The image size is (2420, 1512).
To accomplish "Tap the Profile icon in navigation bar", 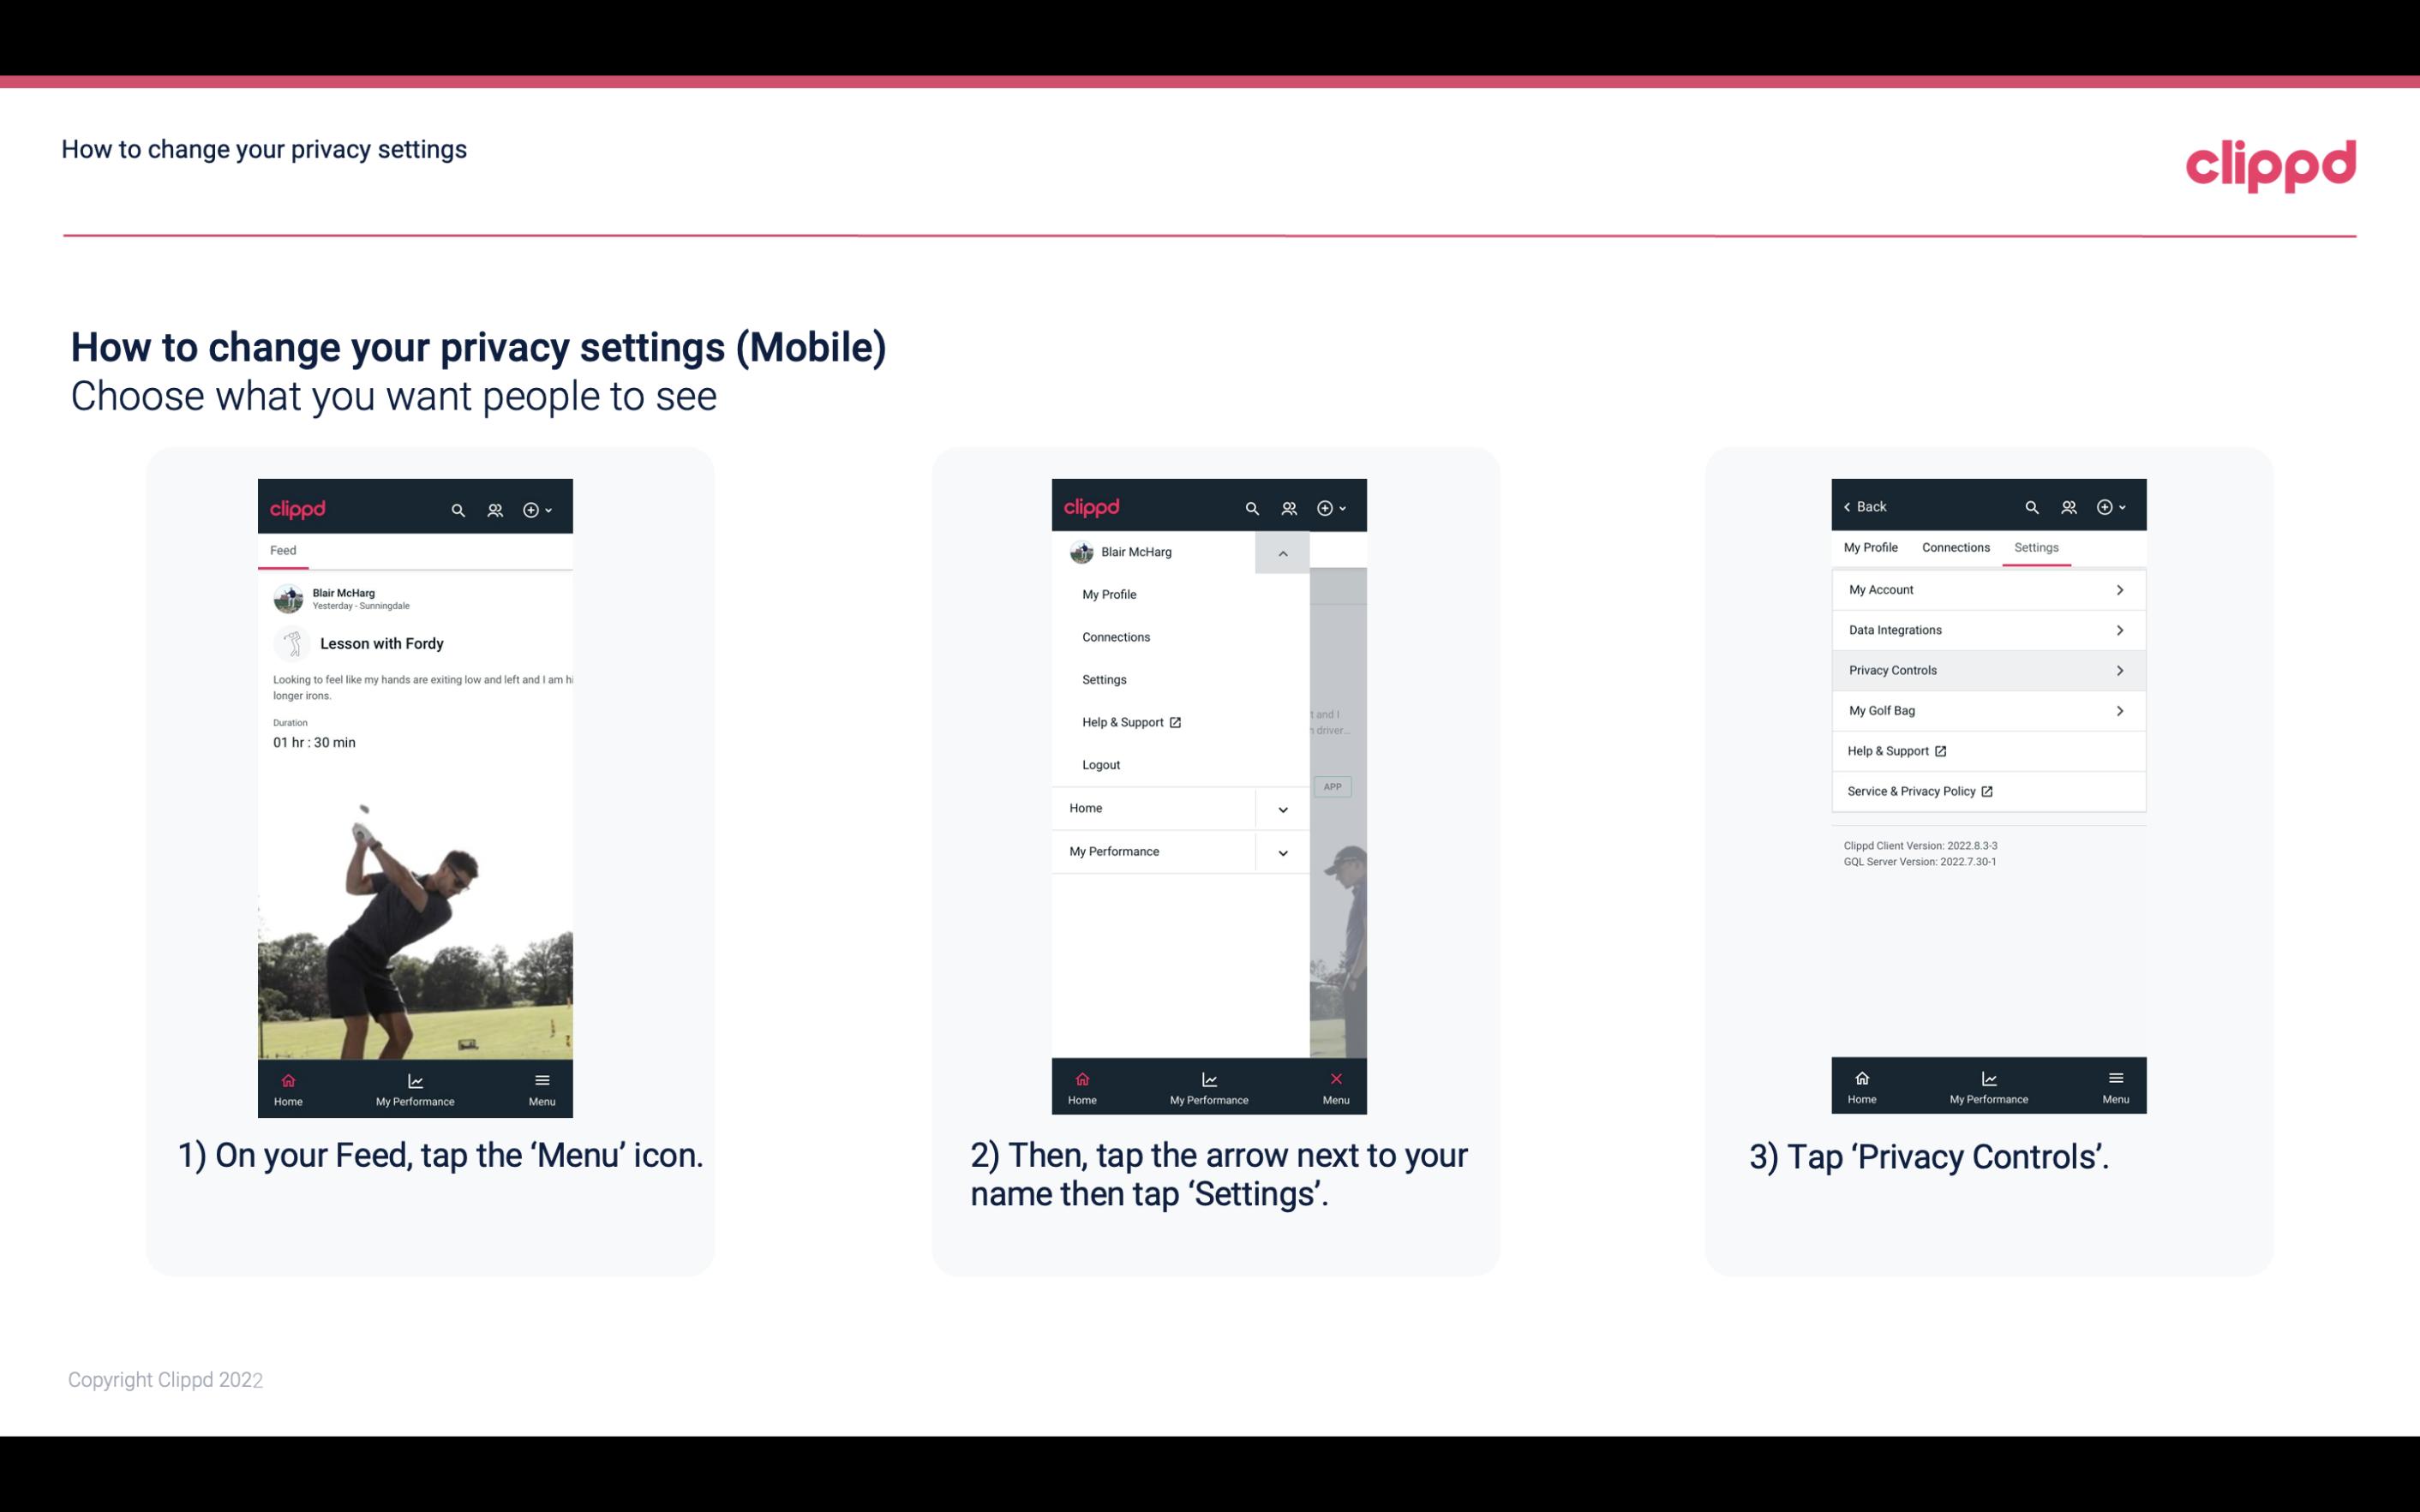I will 493,509.
